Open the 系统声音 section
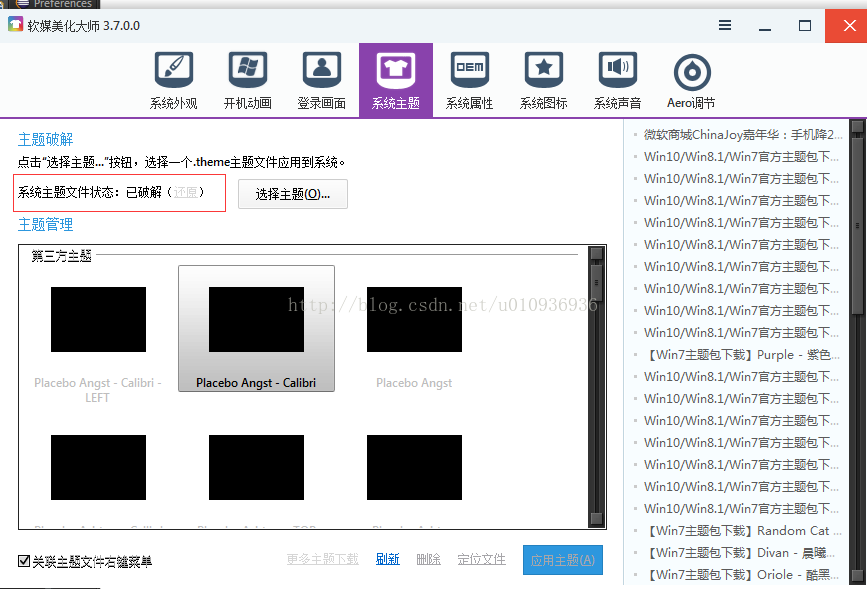Screen dimensions: 867x589 (x=618, y=81)
